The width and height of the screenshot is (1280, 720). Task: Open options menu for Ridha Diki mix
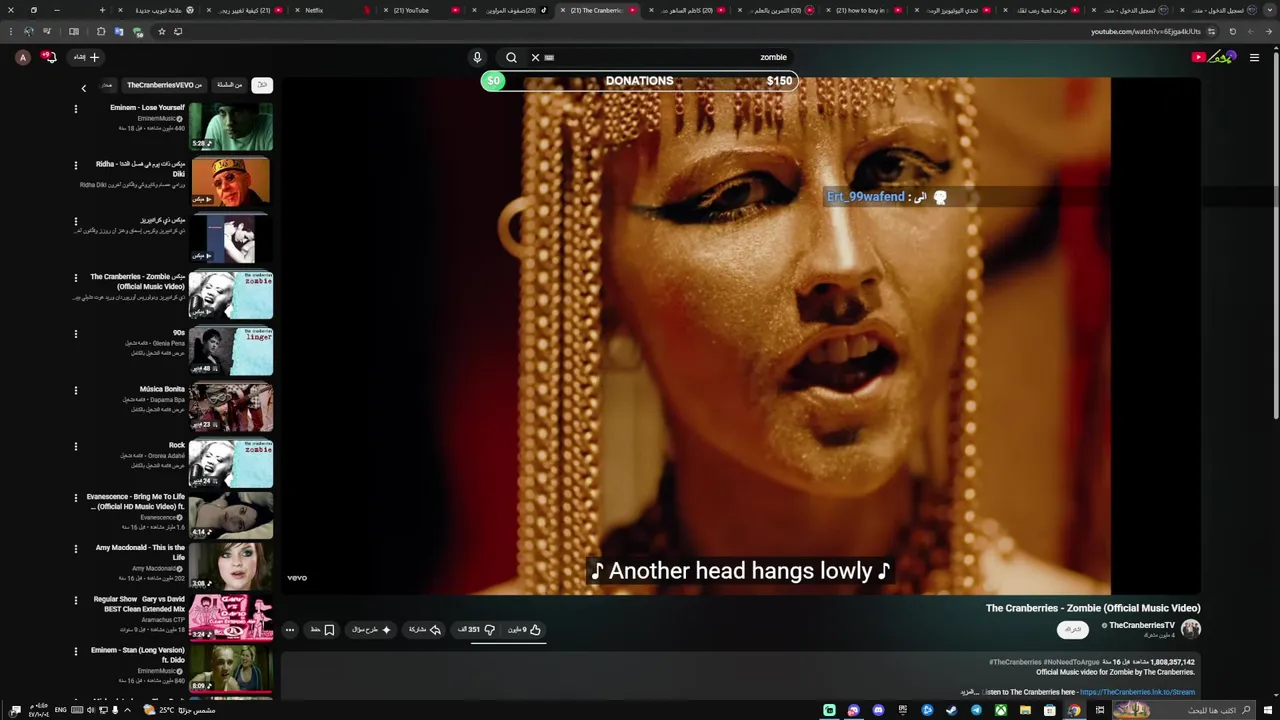75,165
